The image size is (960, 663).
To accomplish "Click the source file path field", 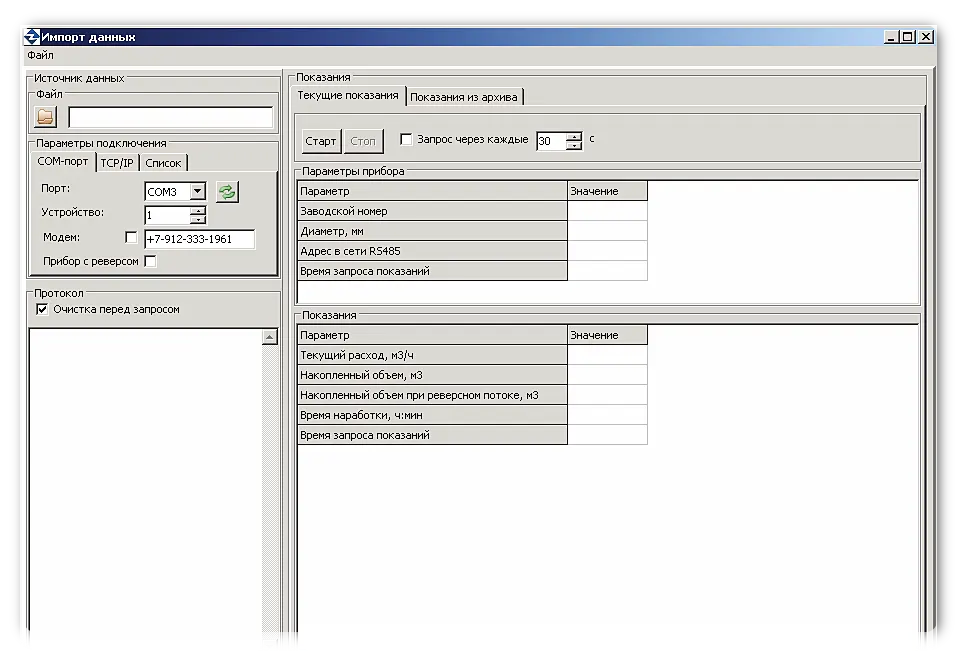I will click(x=170, y=118).
